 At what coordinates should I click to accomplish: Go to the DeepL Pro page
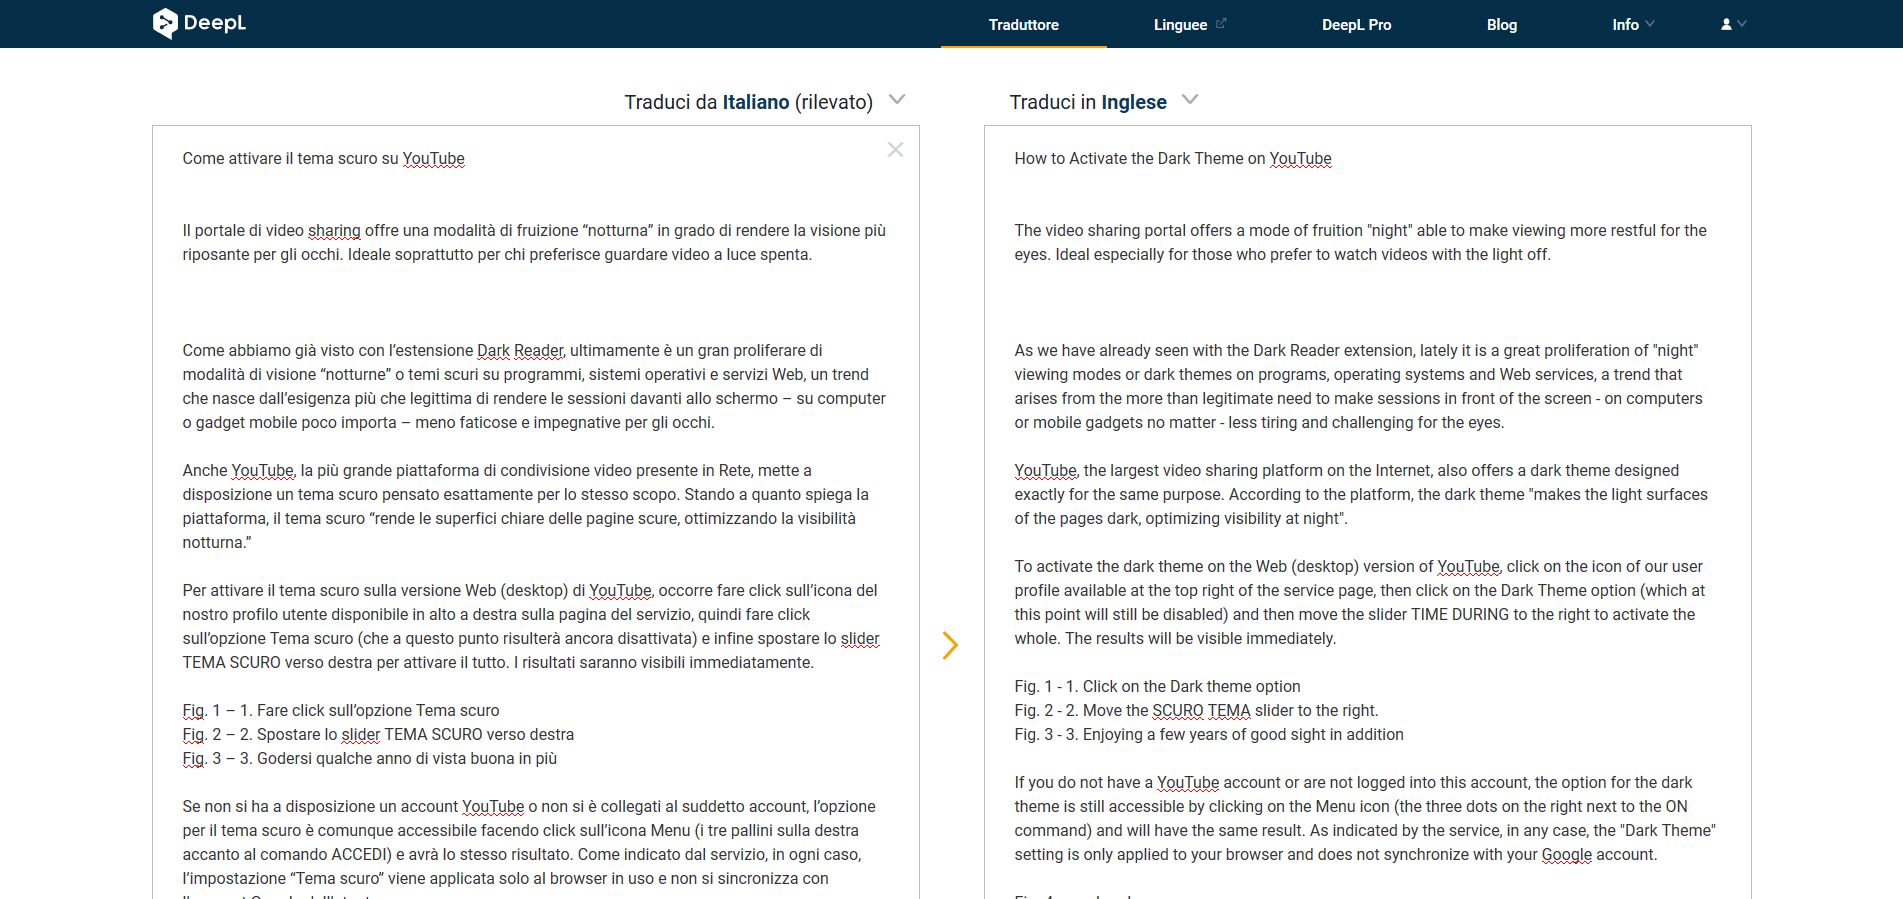tap(1356, 24)
